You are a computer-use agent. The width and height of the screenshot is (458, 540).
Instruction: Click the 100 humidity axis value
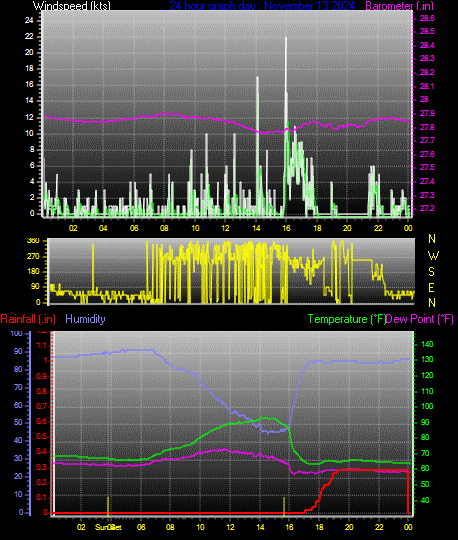tap(17, 333)
